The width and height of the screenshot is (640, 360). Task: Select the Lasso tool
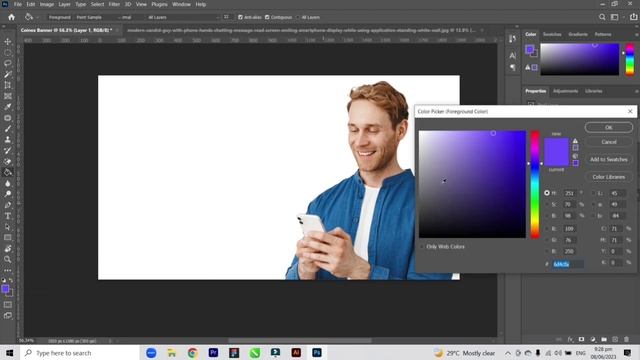(8, 63)
